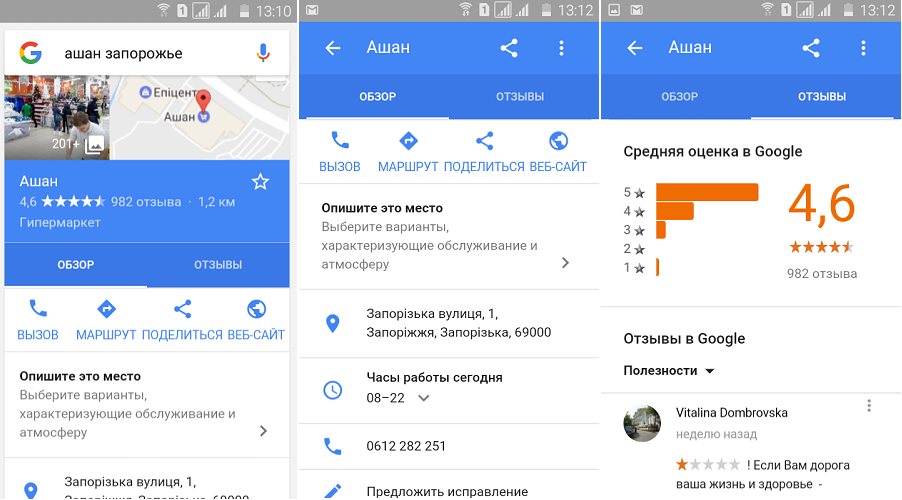The width and height of the screenshot is (902, 500).
Task: Select ОБЗОР tab in right screen
Action: 679,97
